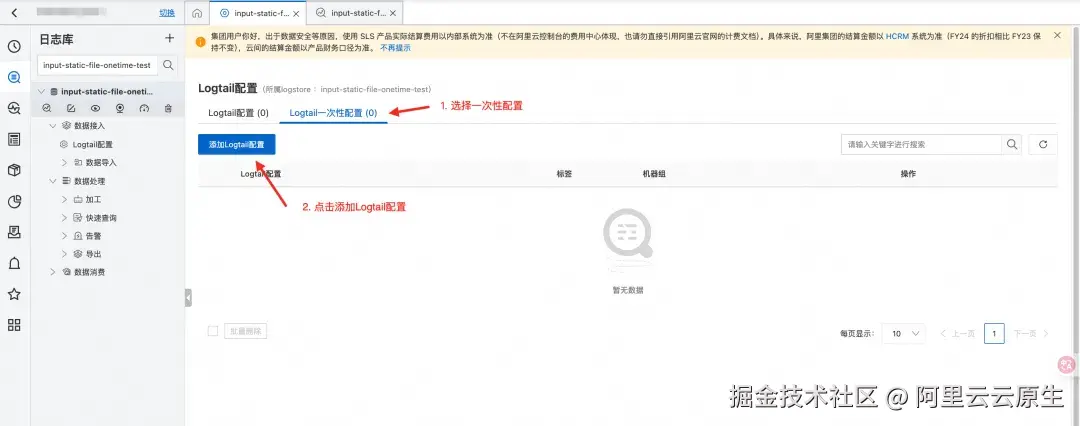Click the query analysis icon under logstore
Image resolution: width=1080 pixels, height=426 pixels.
pos(47,108)
